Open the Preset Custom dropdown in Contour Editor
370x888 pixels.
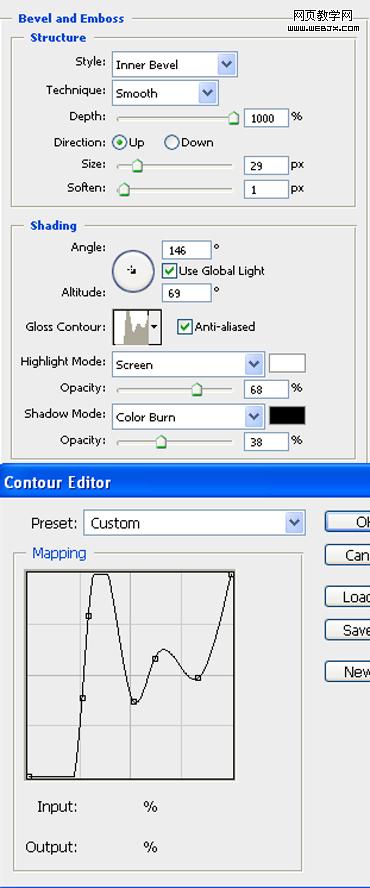(194, 522)
